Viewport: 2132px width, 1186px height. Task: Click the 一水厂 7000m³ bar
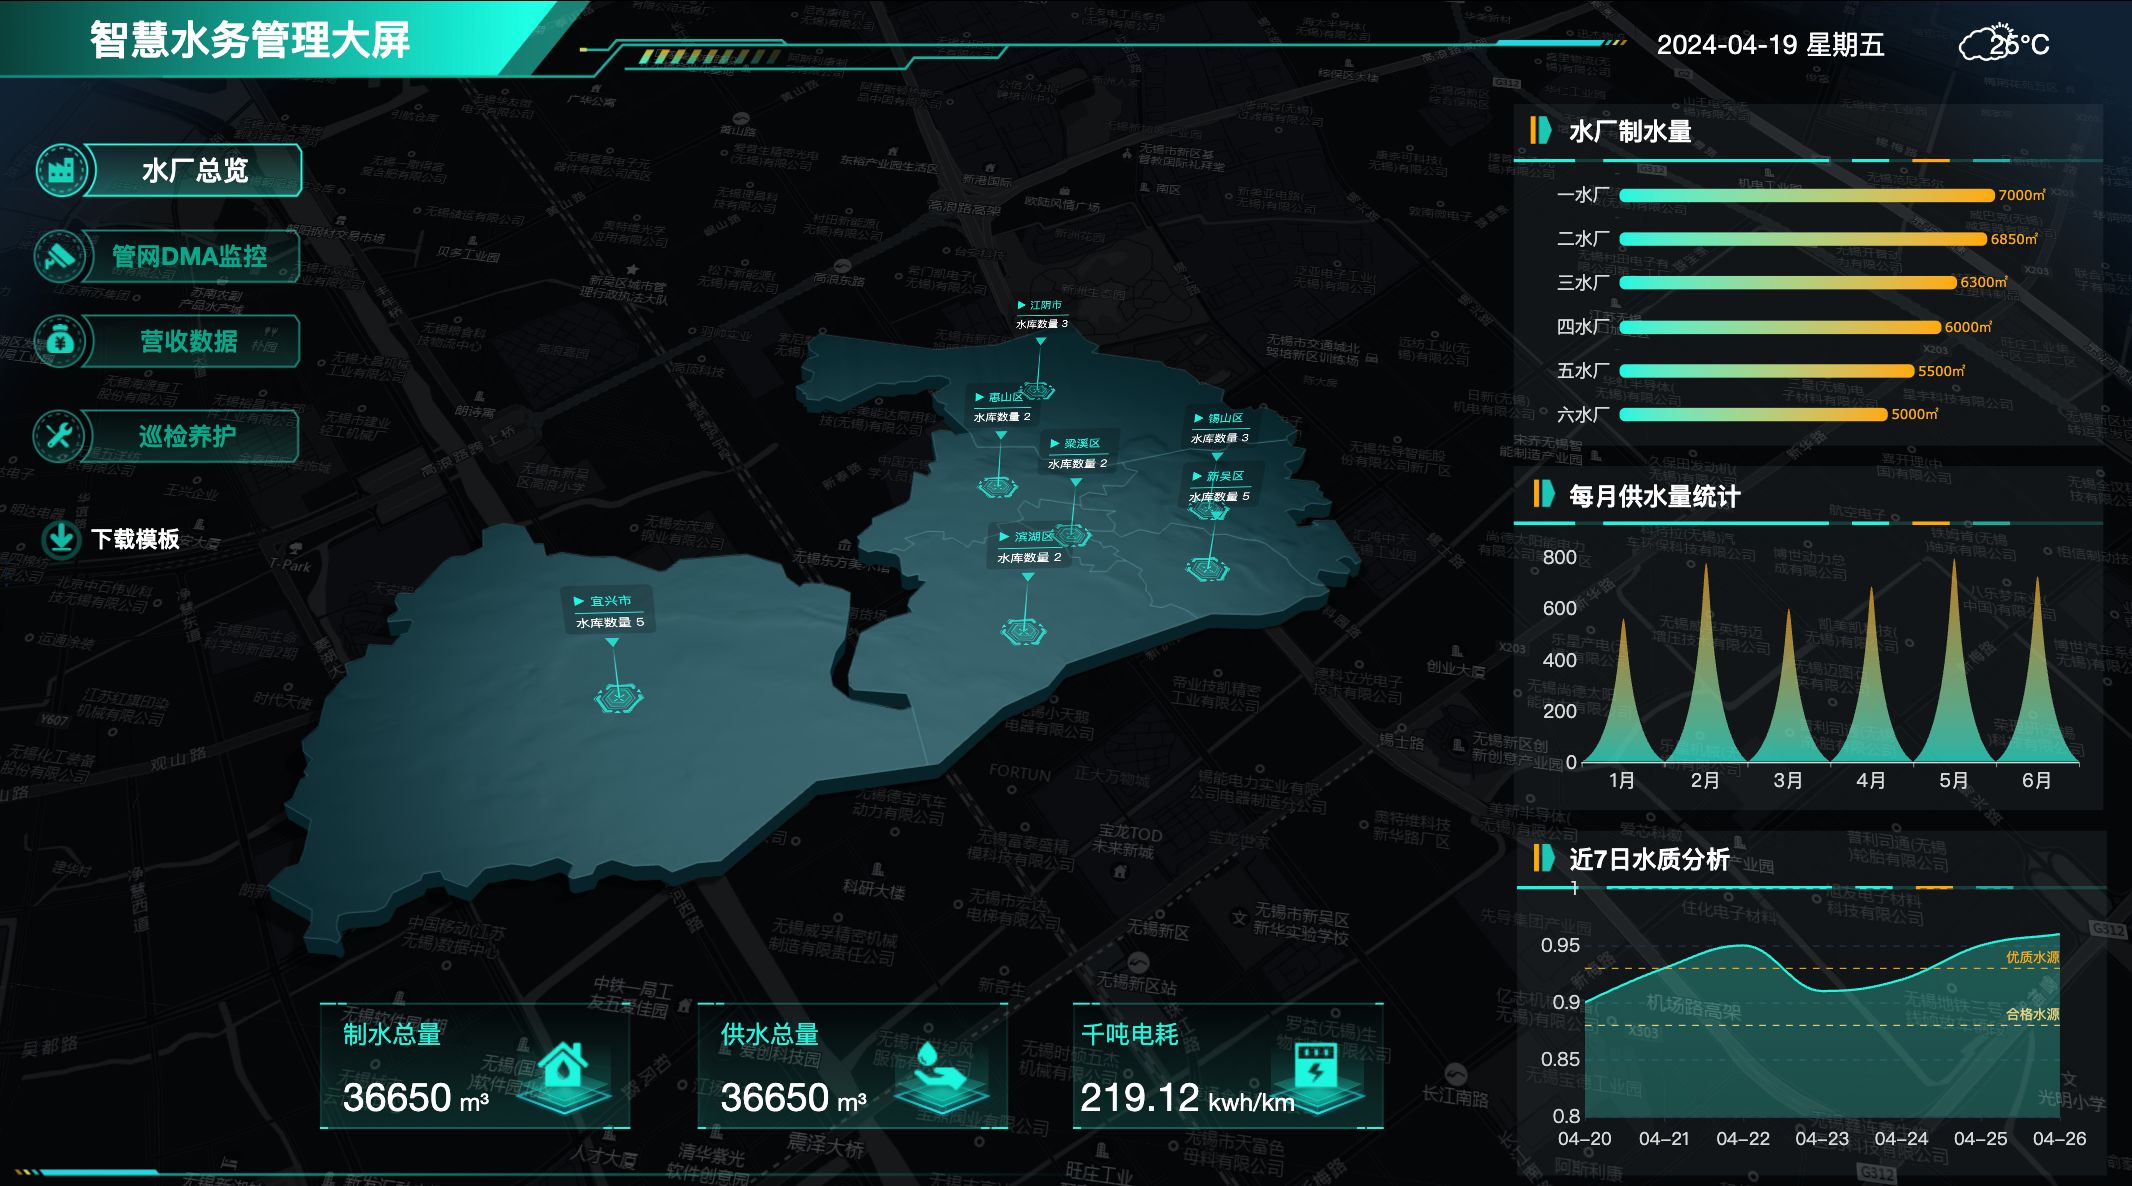1805,195
